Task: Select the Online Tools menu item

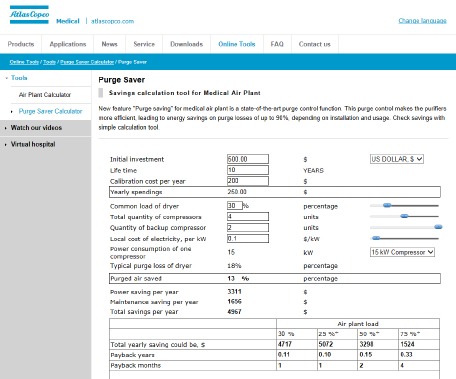Action: tap(237, 44)
